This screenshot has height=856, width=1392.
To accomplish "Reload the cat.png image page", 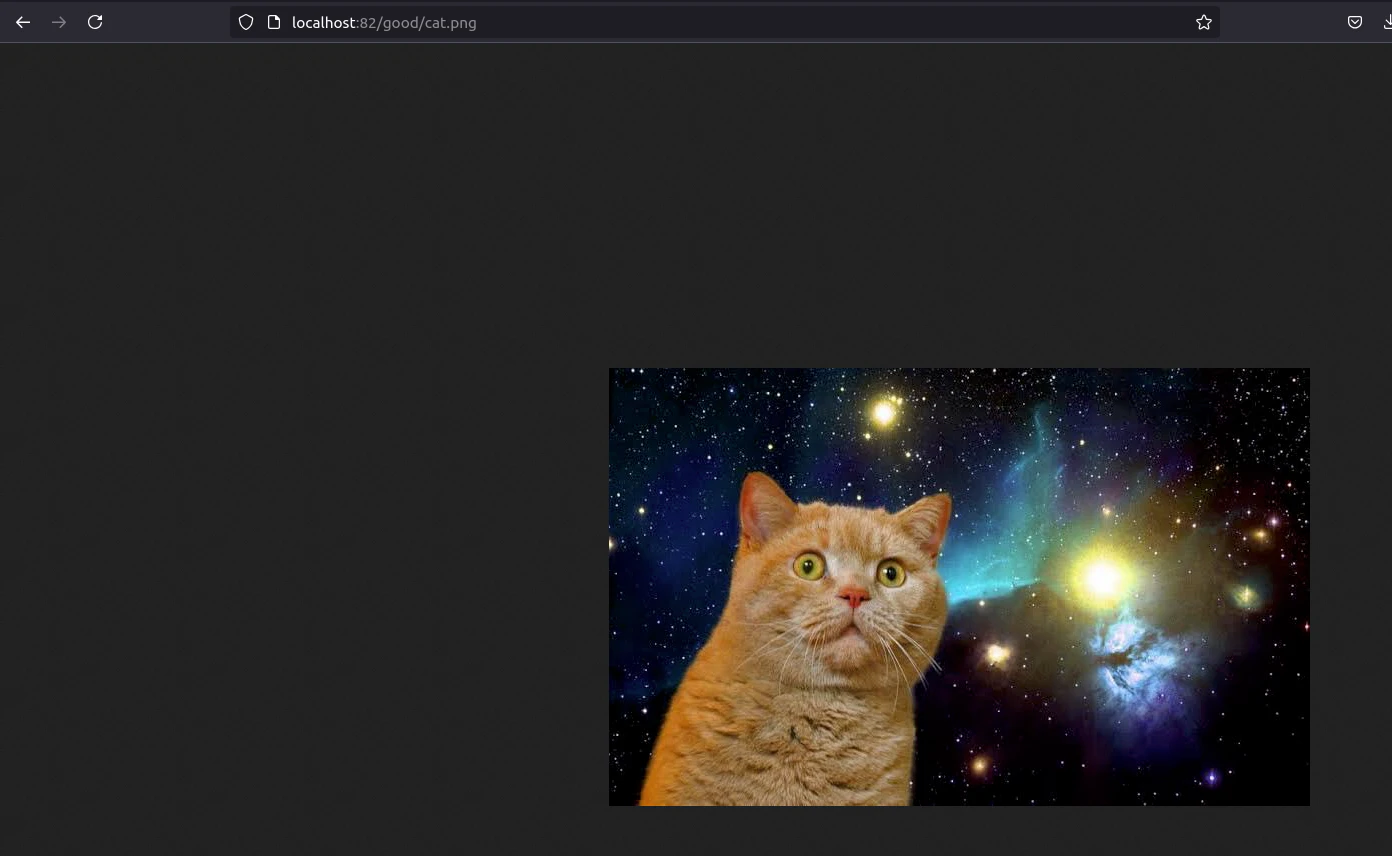I will (95, 22).
